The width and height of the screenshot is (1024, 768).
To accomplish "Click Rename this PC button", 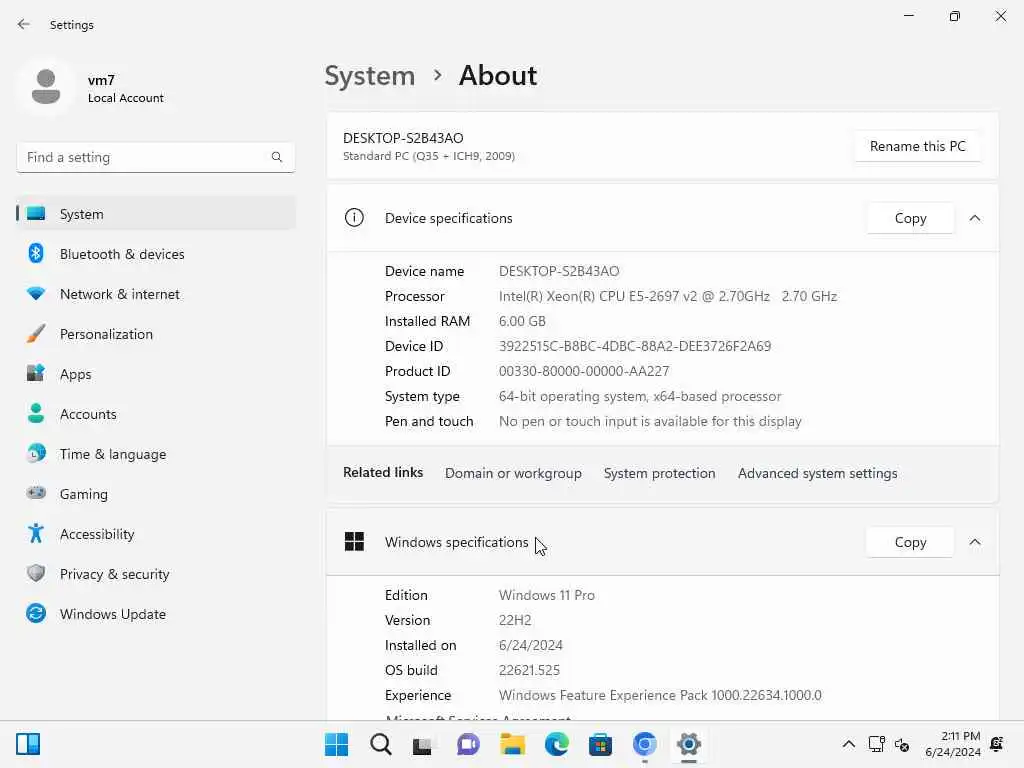I will click(917, 146).
